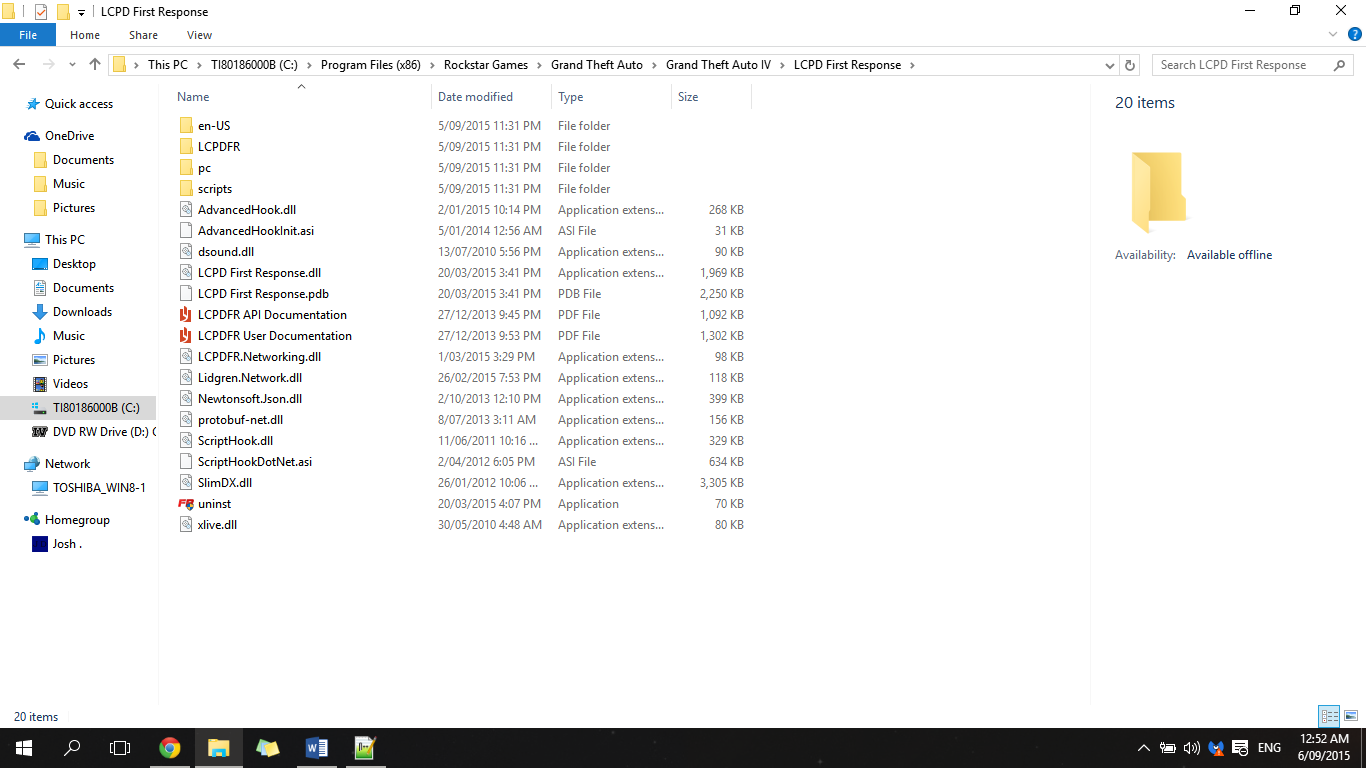
Task: Go back with the Back arrow
Action: (x=19, y=65)
